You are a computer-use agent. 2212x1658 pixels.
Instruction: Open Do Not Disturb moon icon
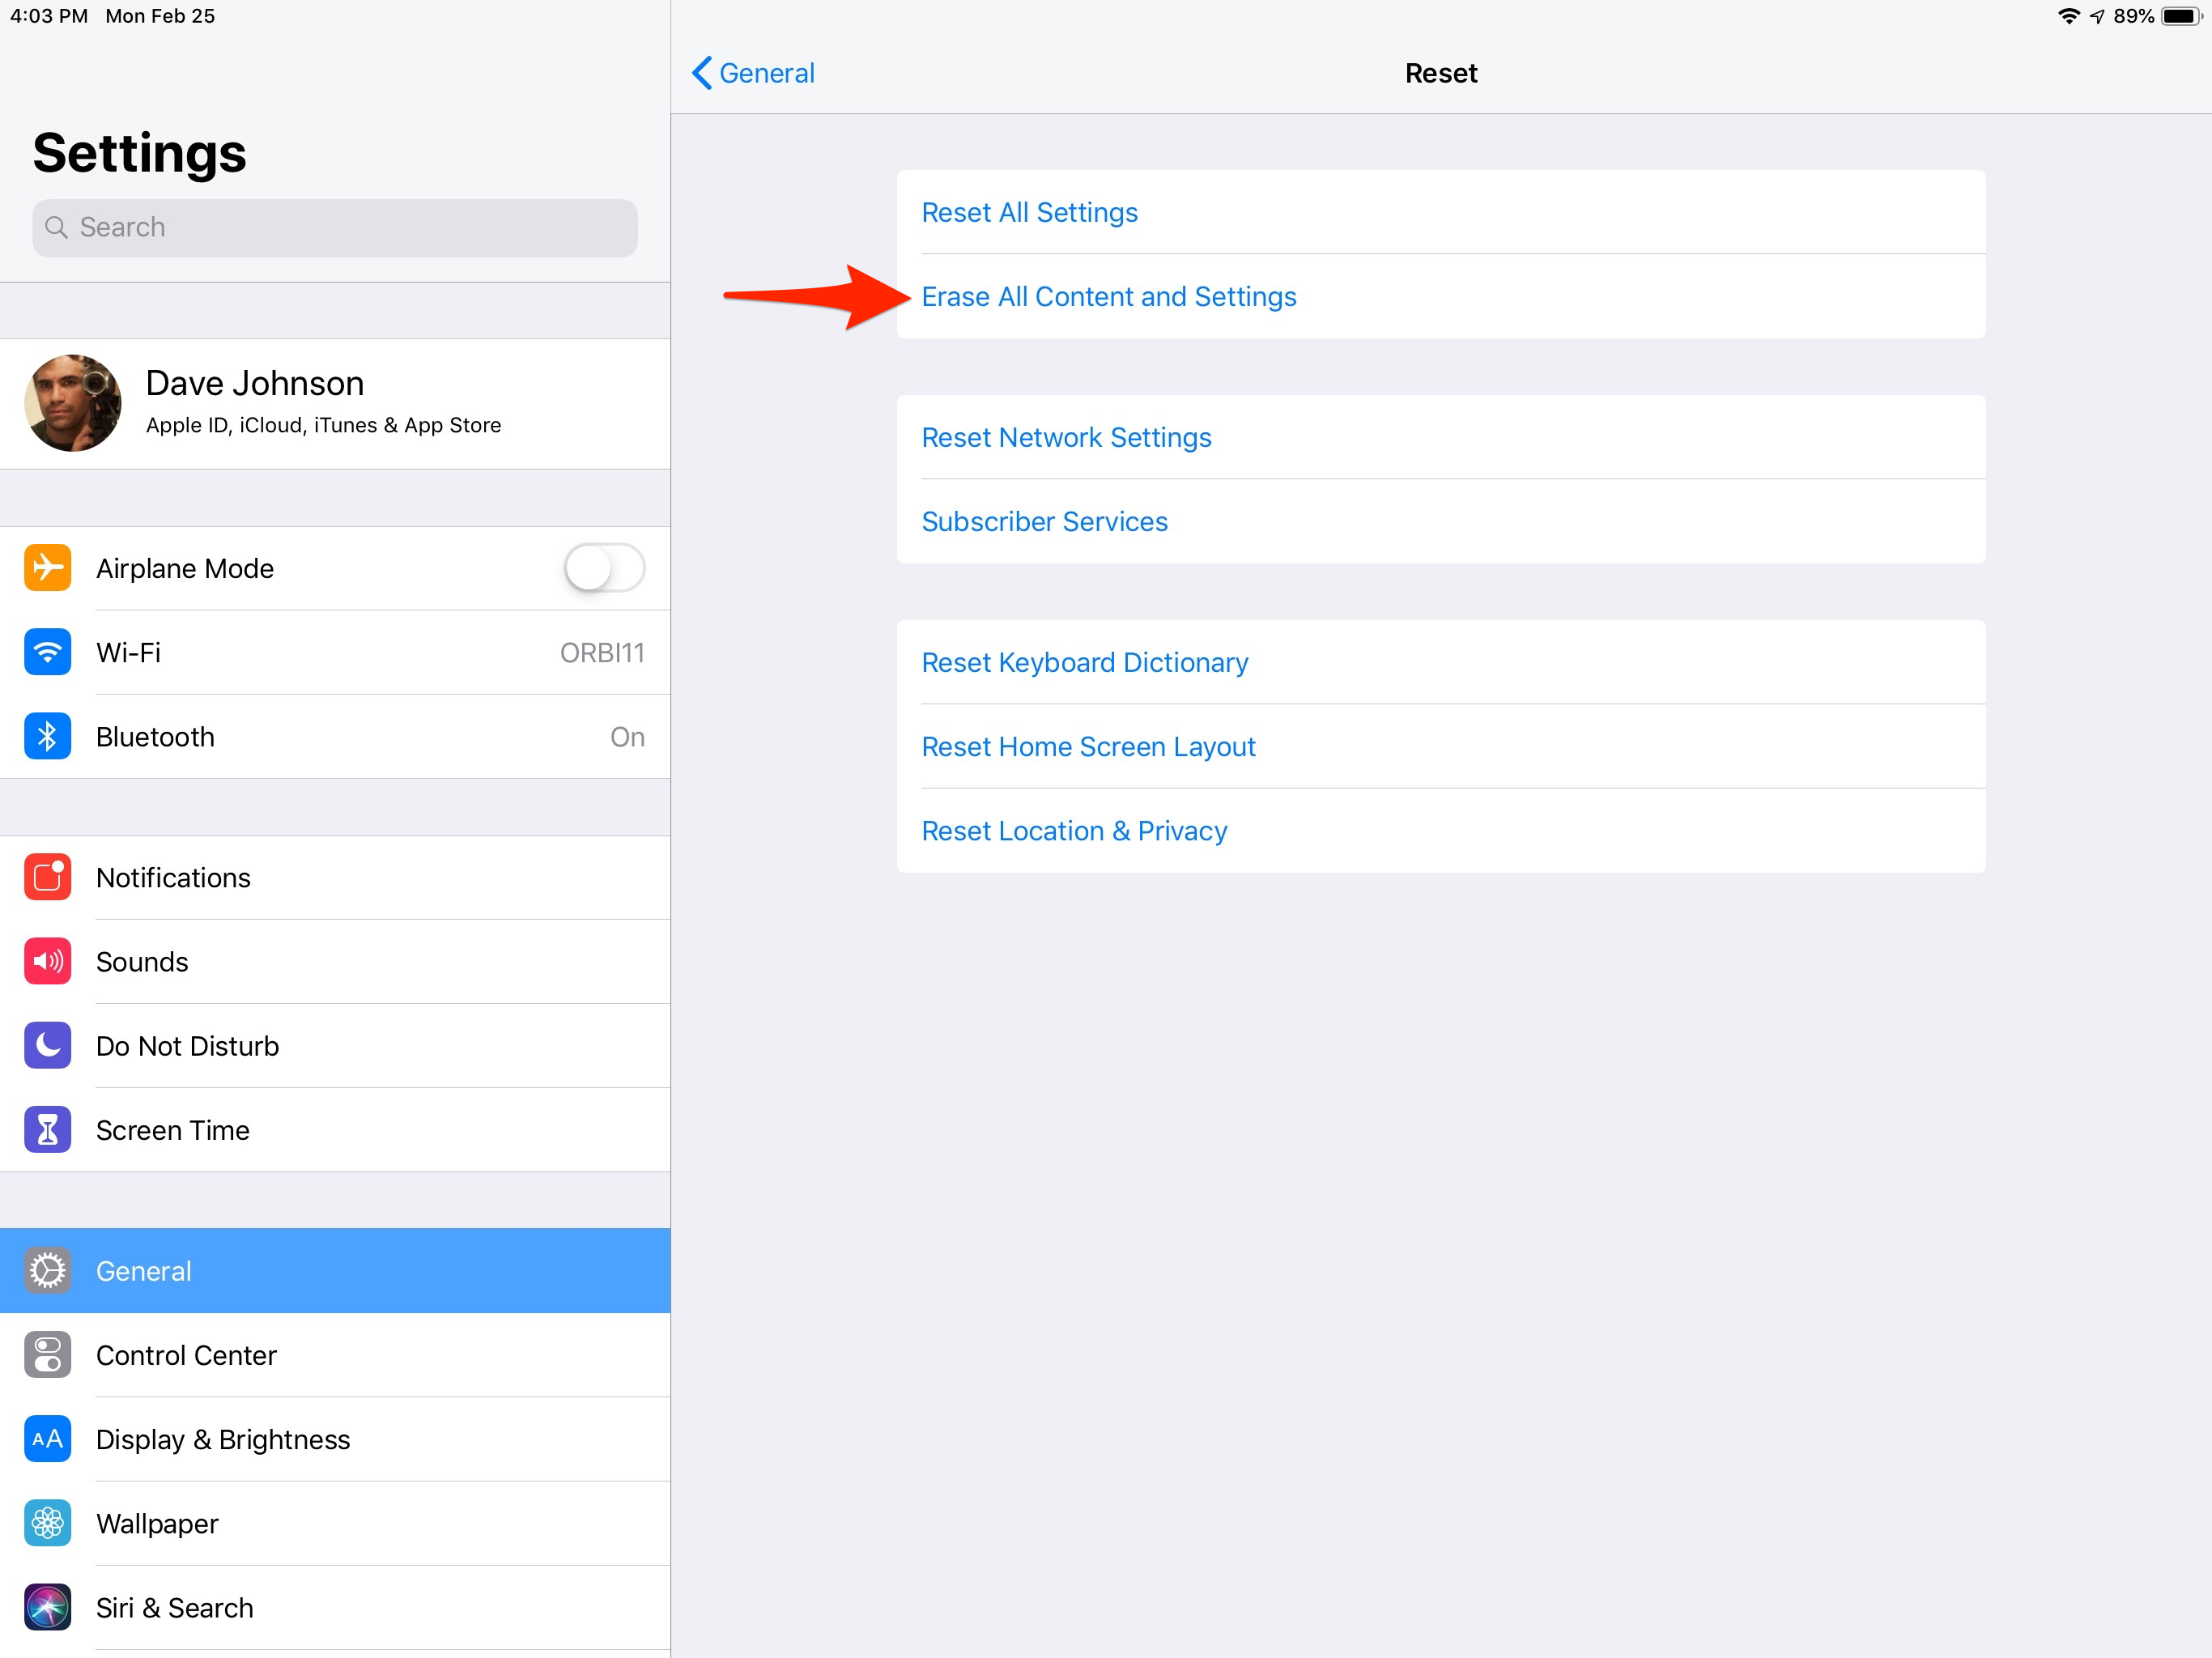(47, 1045)
